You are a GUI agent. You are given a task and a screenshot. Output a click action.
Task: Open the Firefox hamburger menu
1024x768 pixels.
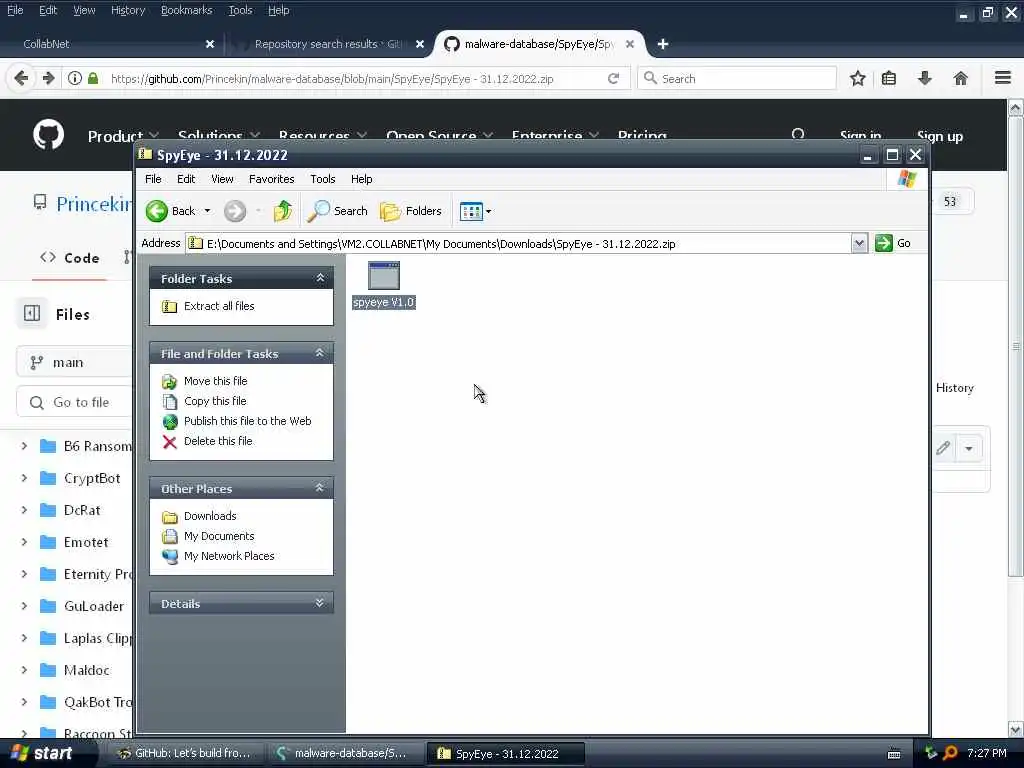coord(1003,78)
